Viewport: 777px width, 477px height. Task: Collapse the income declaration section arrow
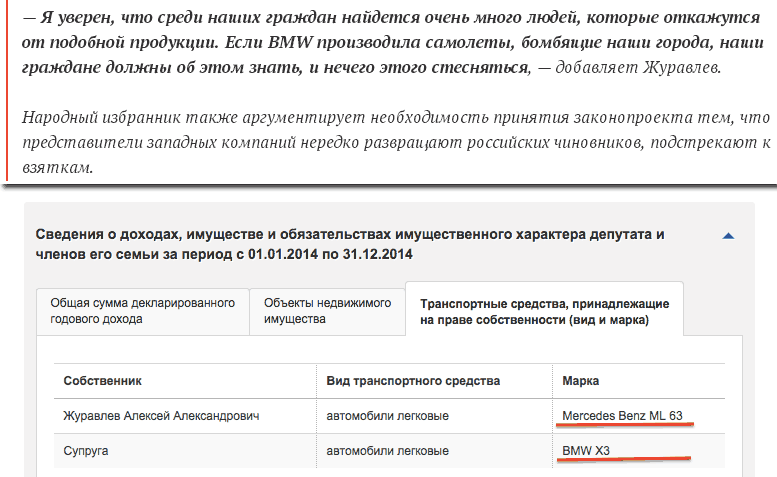[x=728, y=236]
